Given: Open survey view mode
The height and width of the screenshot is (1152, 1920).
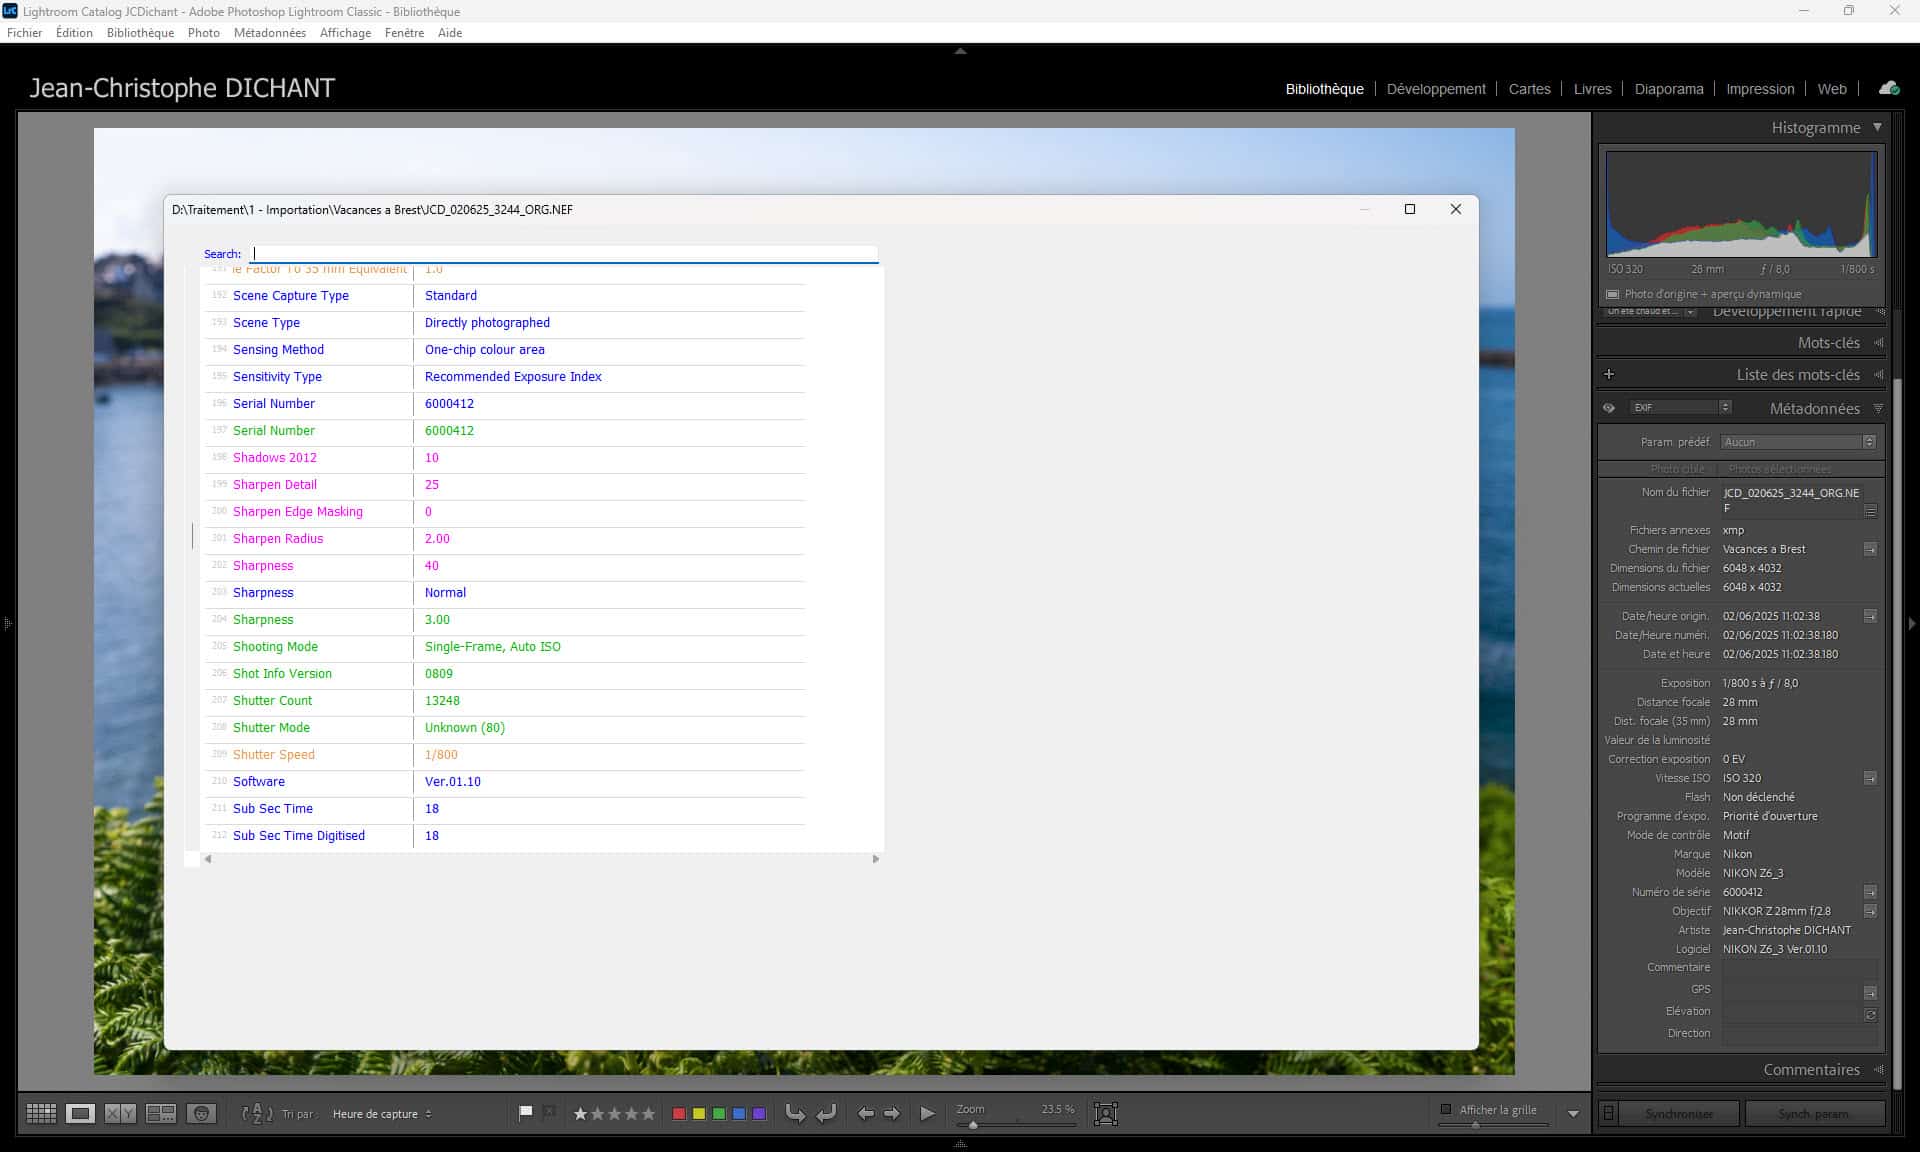Looking at the screenshot, I should 160,1113.
